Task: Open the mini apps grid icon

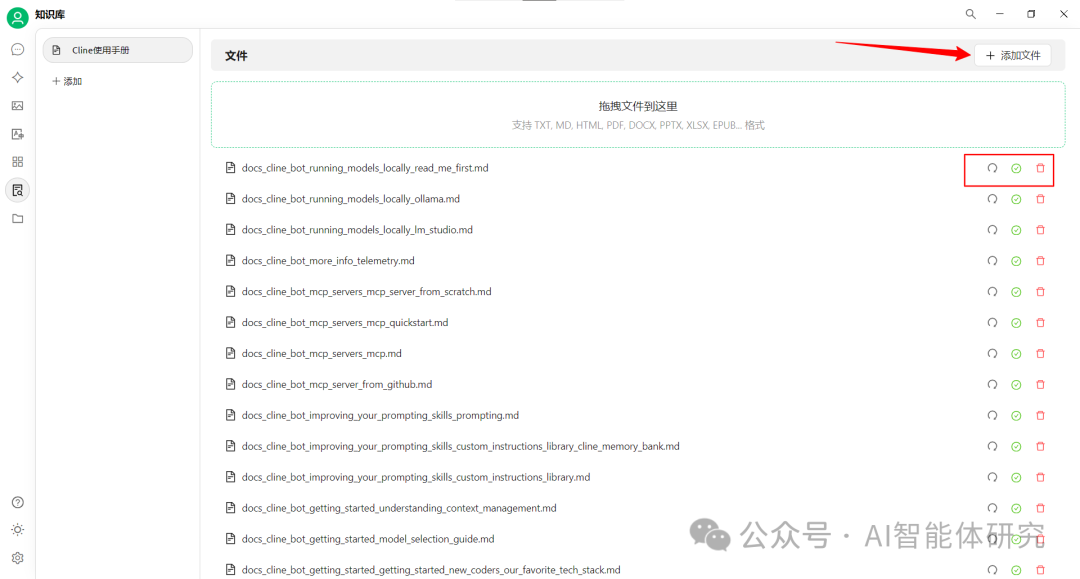Action: (18, 162)
